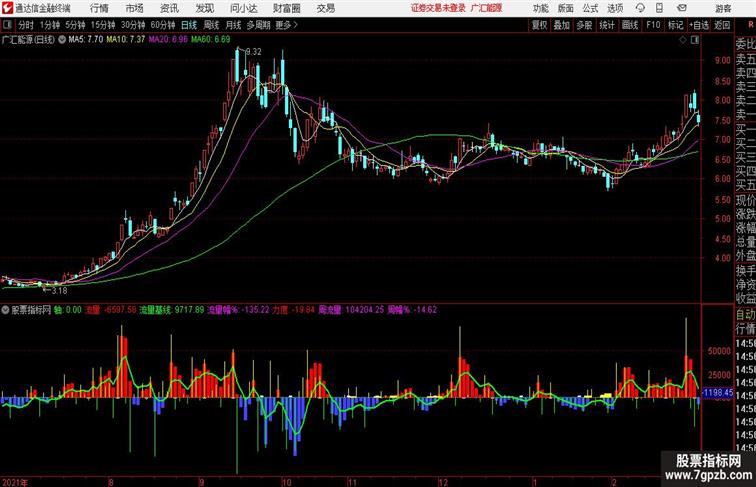
Task: Click the 9.32 high price label
Action: [x=254, y=52]
